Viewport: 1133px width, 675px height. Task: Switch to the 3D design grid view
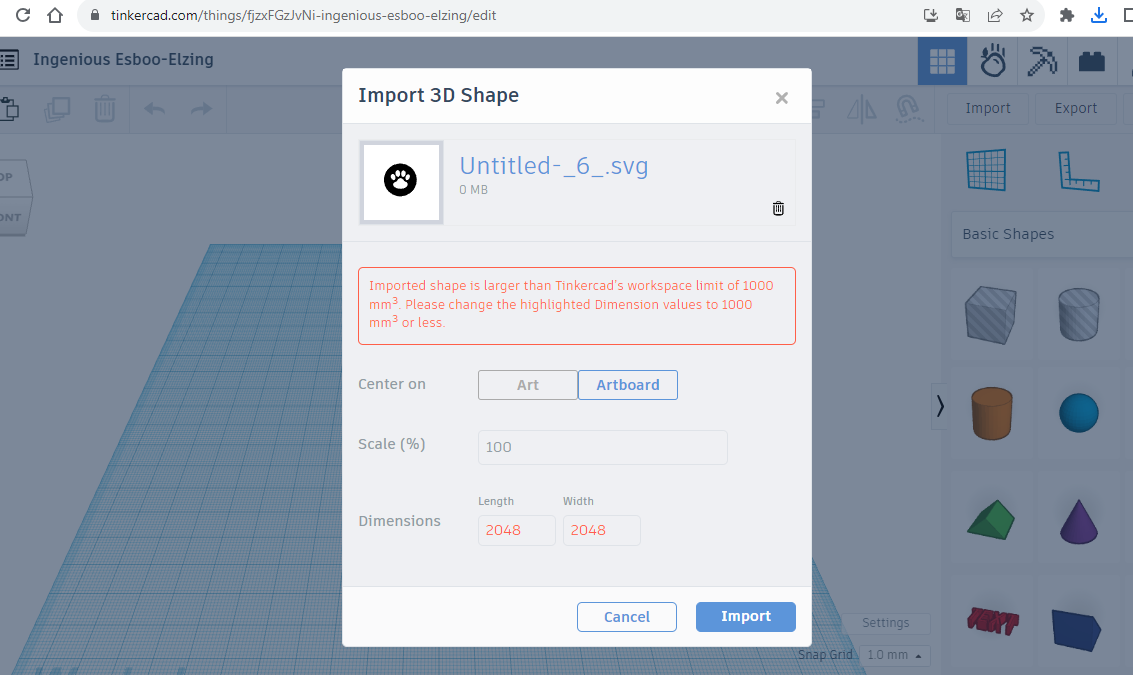(942, 61)
